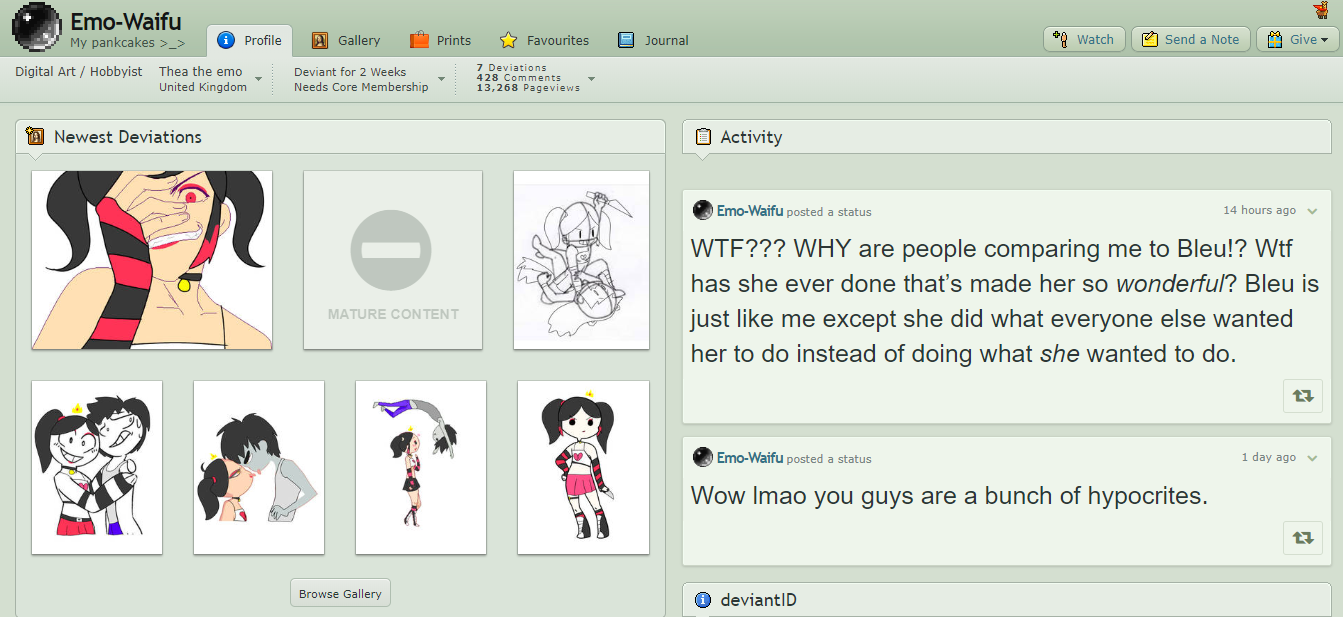The width and height of the screenshot is (1343, 617).
Task: Open the Give dropdown menu
Action: click(x=1298, y=39)
